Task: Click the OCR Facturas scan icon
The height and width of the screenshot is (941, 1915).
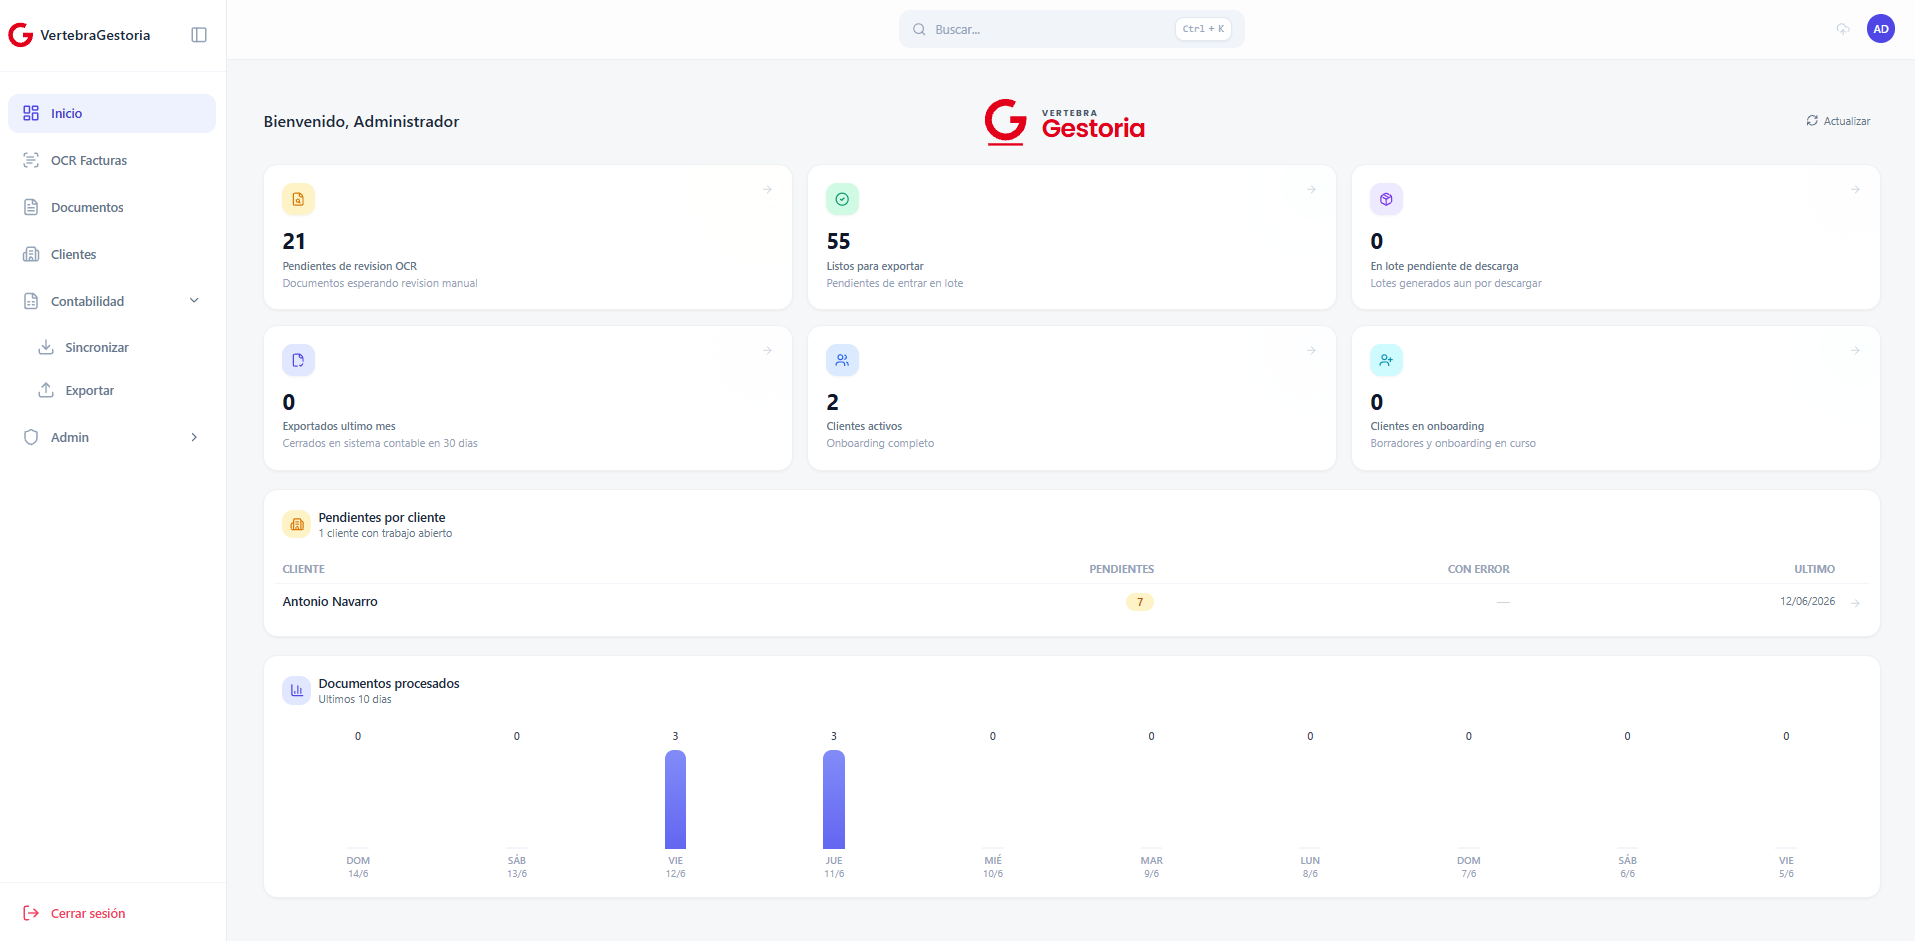Action: tap(31, 160)
